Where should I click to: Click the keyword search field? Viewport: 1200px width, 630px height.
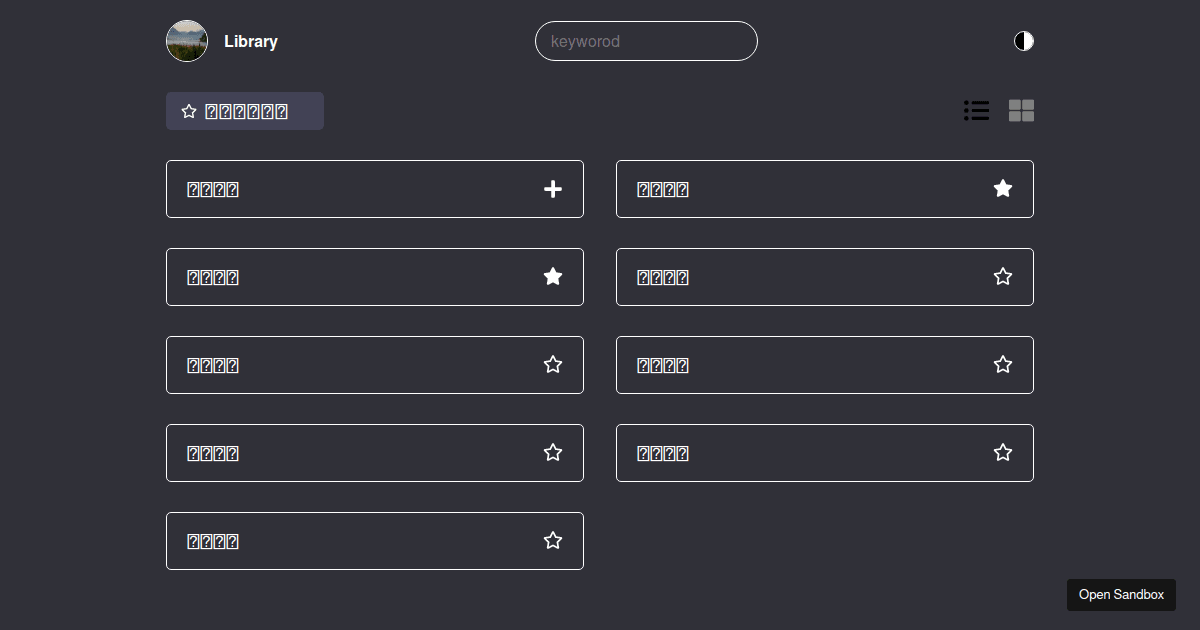646,41
